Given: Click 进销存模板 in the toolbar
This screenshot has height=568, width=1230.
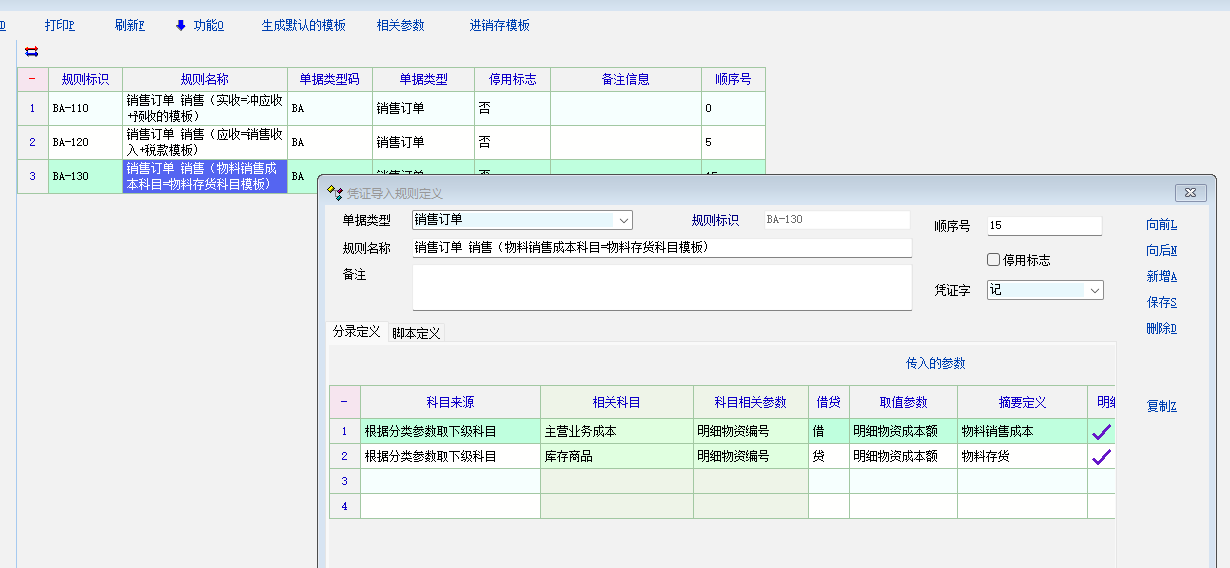Looking at the screenshot, I should (x=500, y=25).
